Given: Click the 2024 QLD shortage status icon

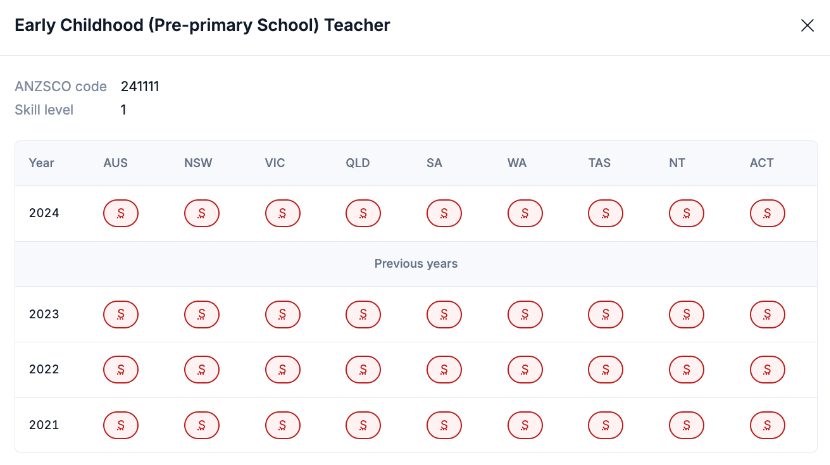Looking at the screenshot, I should point(363,213).
